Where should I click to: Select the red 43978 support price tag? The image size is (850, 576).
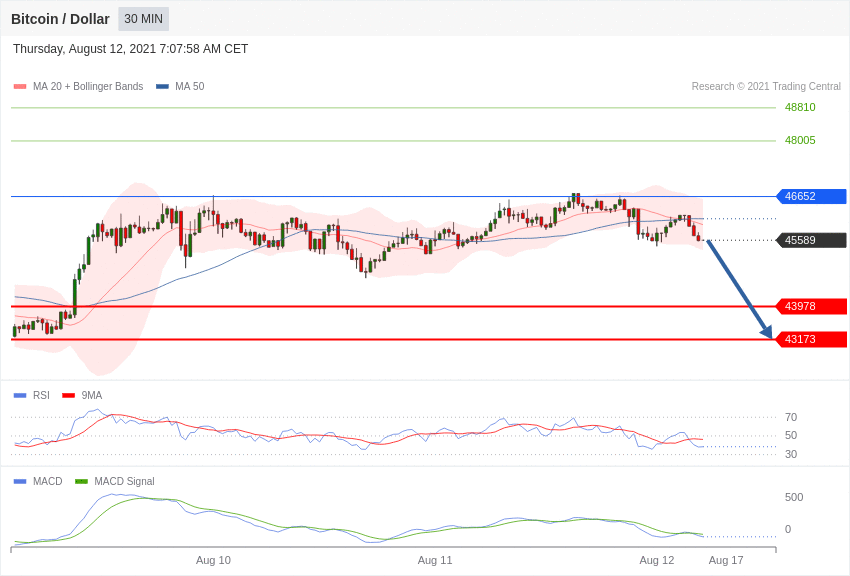pyautogui.click(x=811, y=306)
